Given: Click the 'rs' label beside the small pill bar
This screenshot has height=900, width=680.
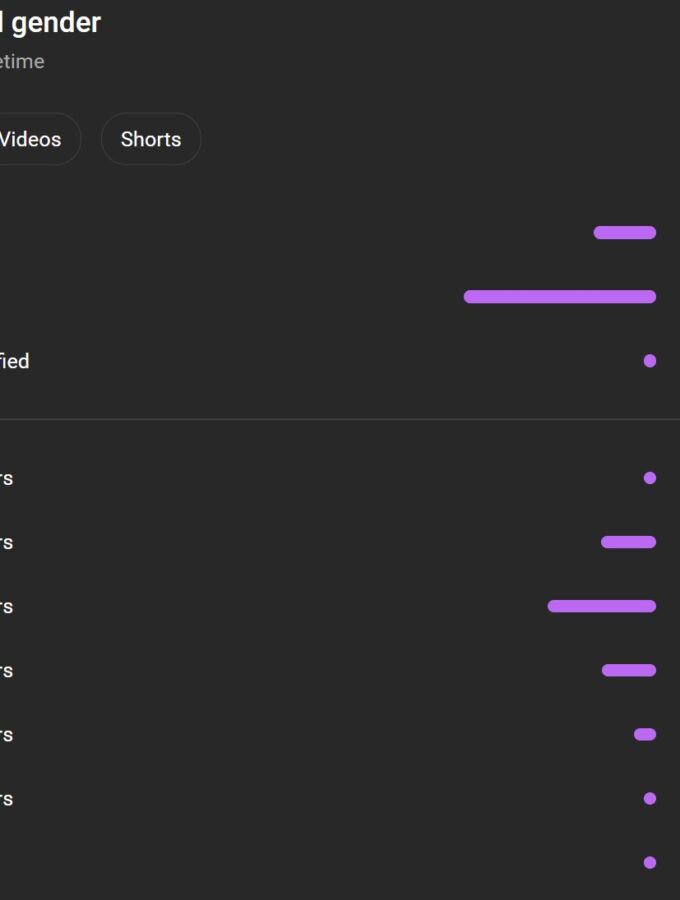Looking at the screenshot, I should click(6, 735).
